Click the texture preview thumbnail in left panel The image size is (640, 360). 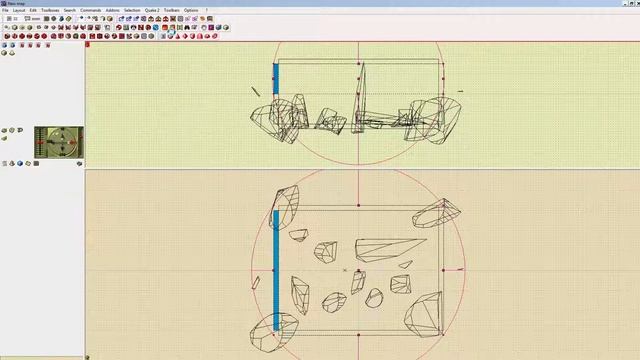pyautogui.click(x=59, y=142)
